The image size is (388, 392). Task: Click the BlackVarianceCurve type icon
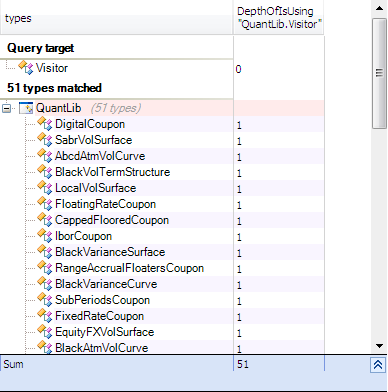(x=45, y=284)
